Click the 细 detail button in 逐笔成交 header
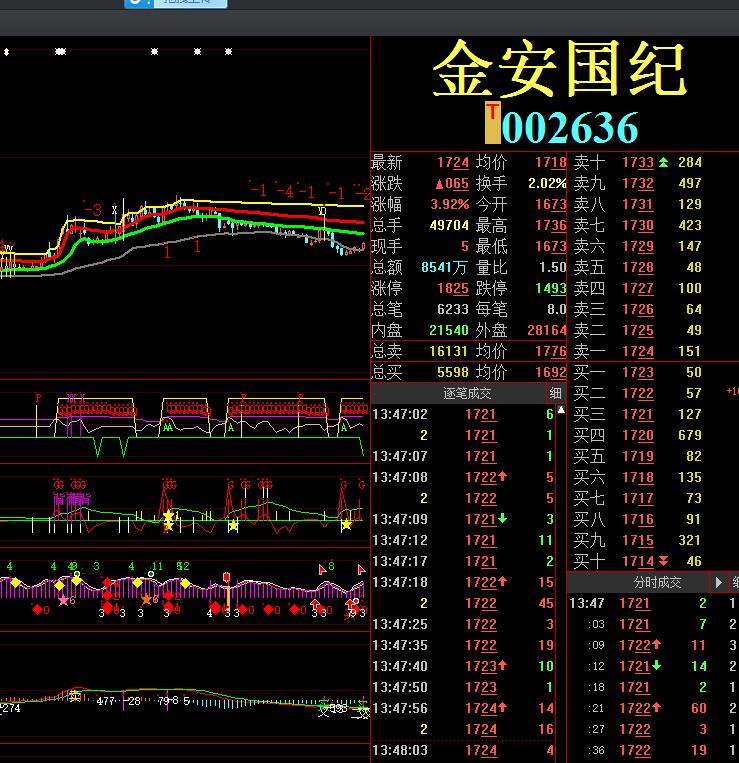Viewport: 739px width, 763px height. (555, 393)
